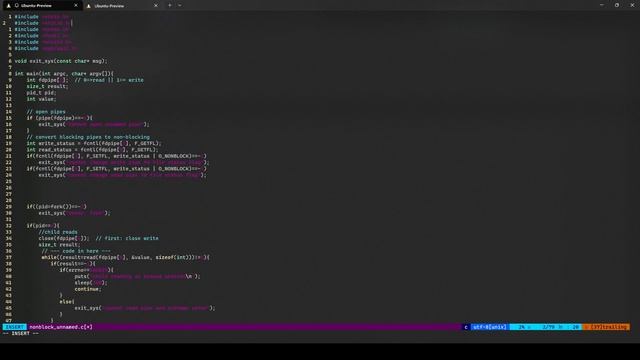Click line number 28 in the gutter
The image size is (640, 360).
(x=9, y=200)
